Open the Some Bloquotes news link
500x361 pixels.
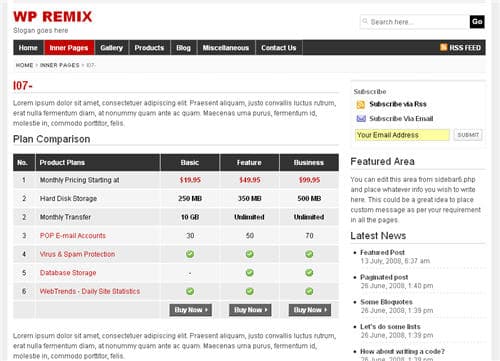[386, 302]
